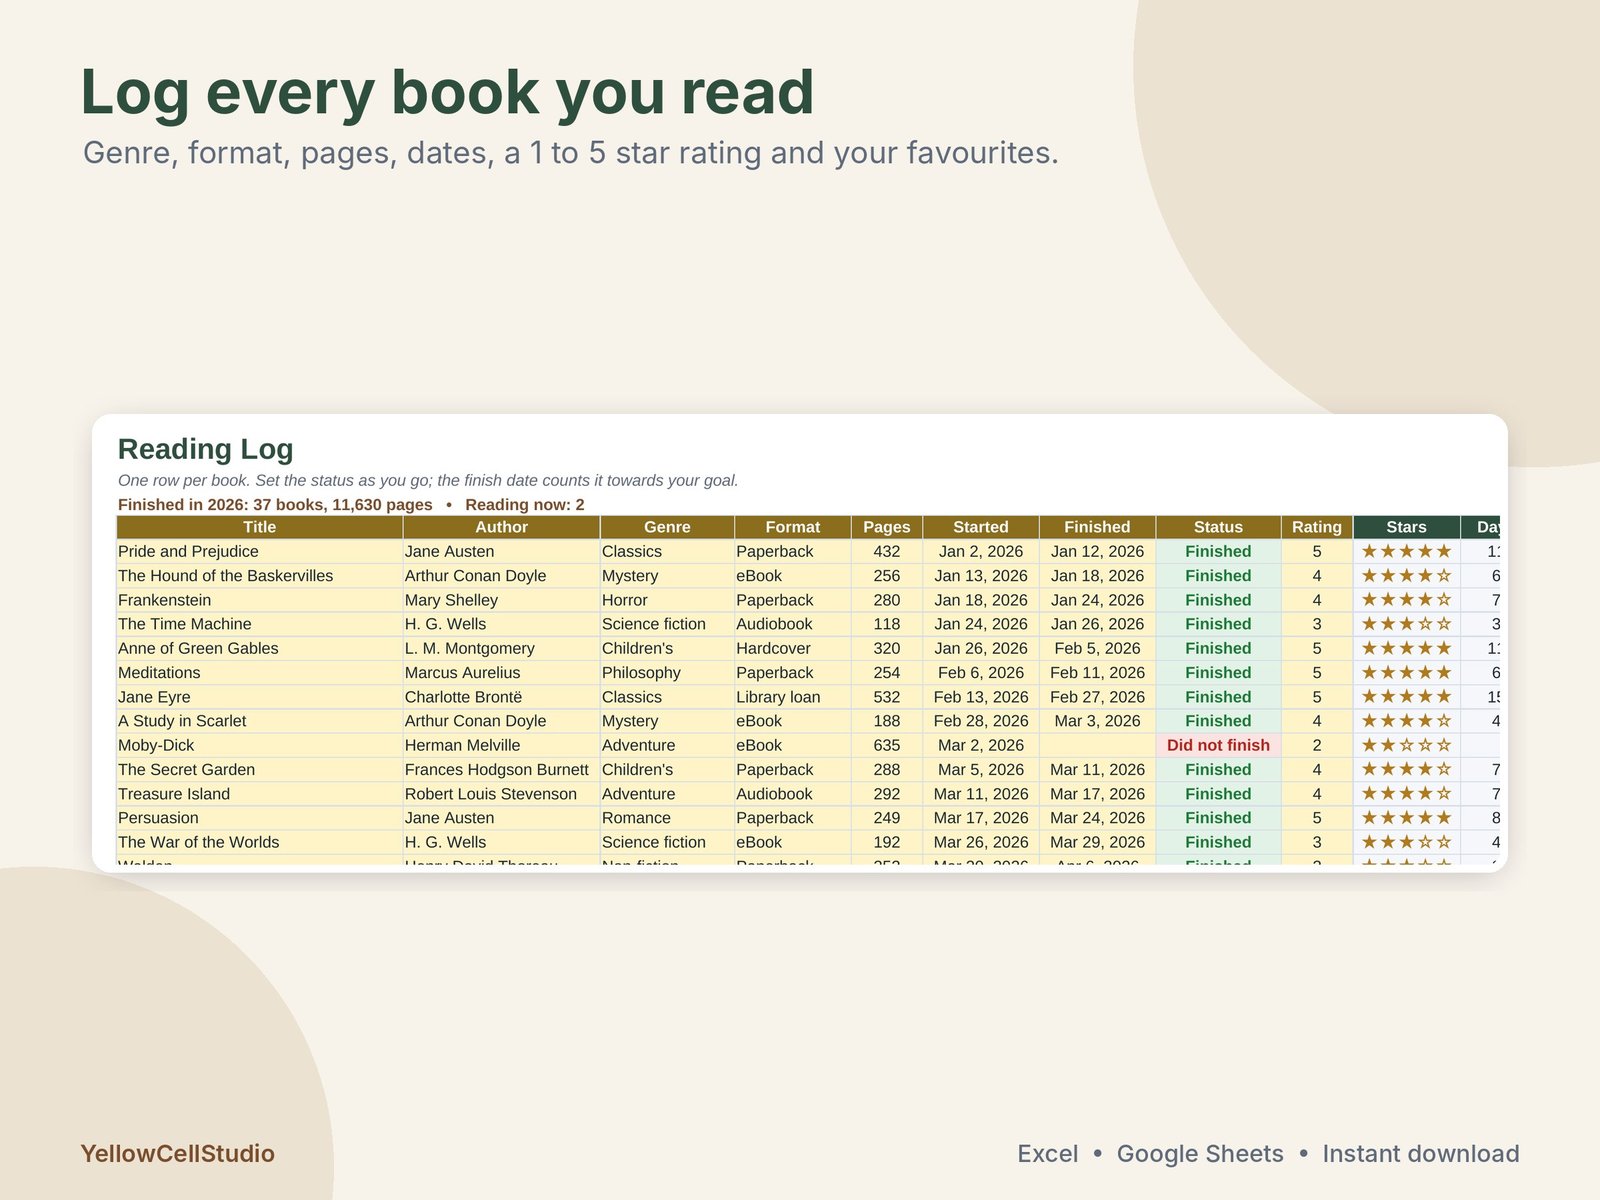Click the Jane Eyre title cell
The width and height of the screenshot is (1600, 1200).
[260, 697]
